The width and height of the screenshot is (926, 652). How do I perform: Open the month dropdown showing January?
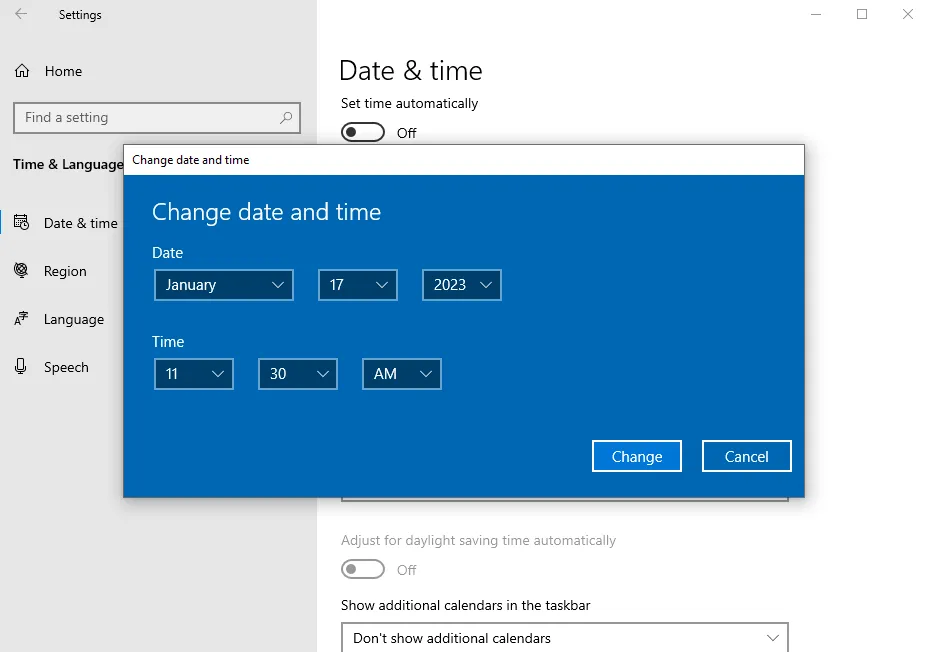click(x=223, y=285)
